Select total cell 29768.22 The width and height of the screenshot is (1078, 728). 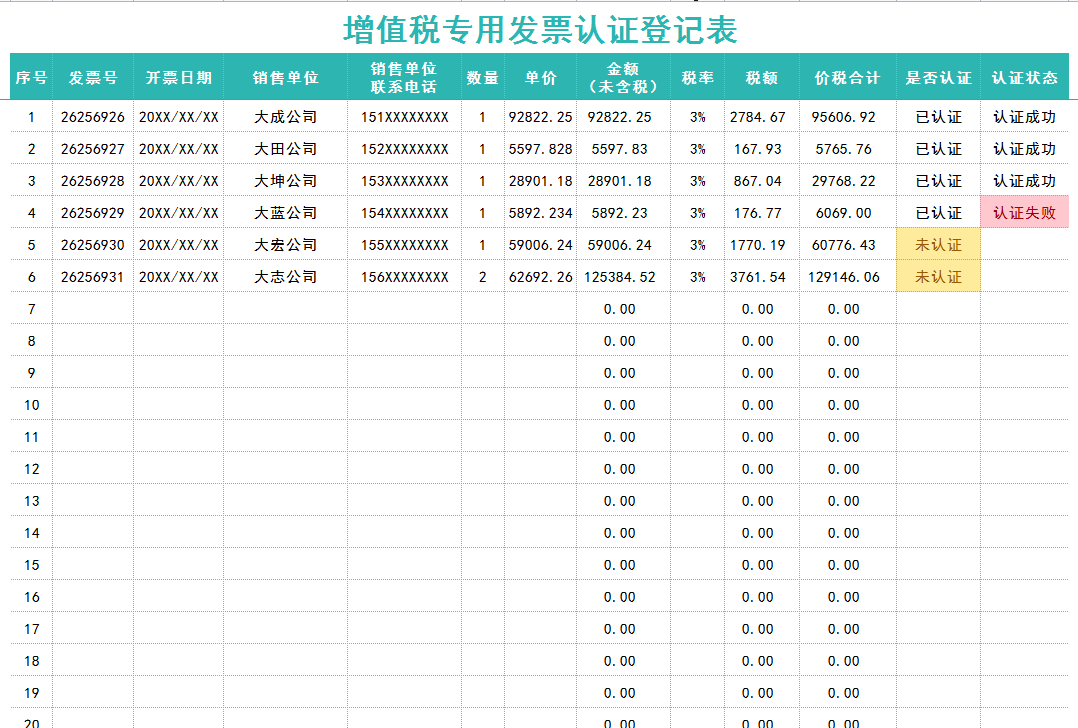[848, 181]
